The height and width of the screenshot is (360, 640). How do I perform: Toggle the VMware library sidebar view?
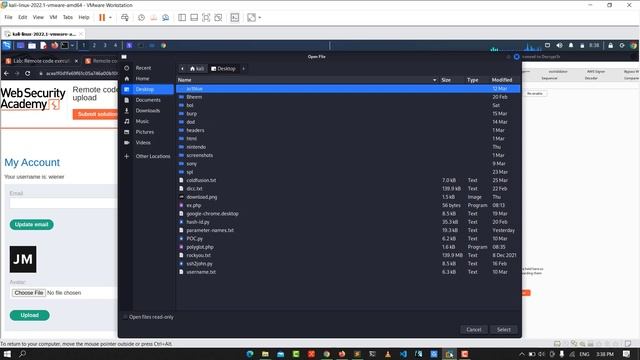[182, 18]
